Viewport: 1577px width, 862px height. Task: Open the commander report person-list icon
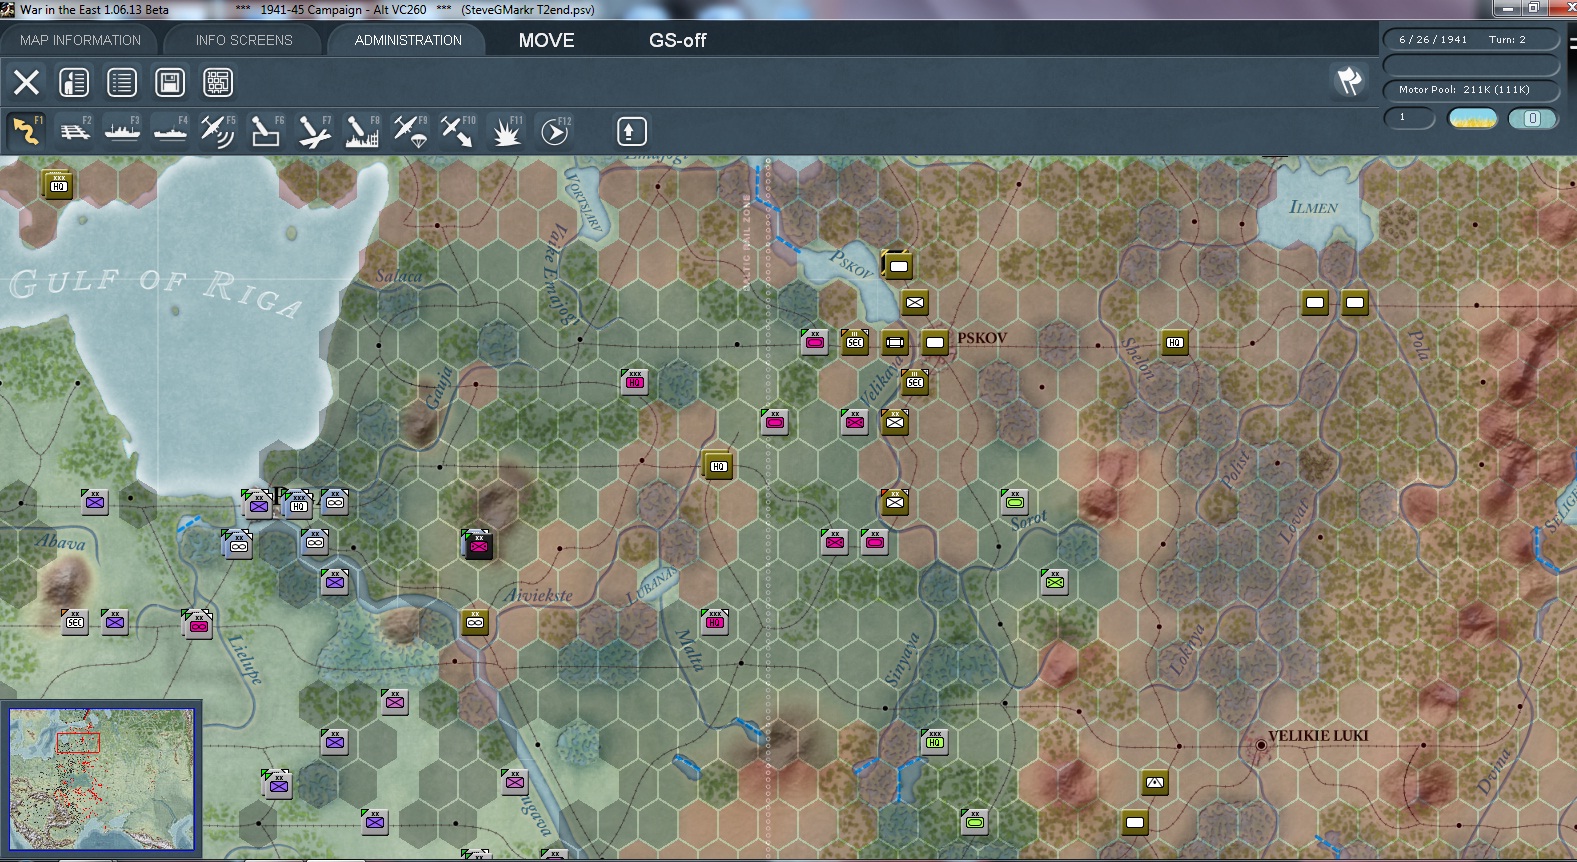[74, 82]
